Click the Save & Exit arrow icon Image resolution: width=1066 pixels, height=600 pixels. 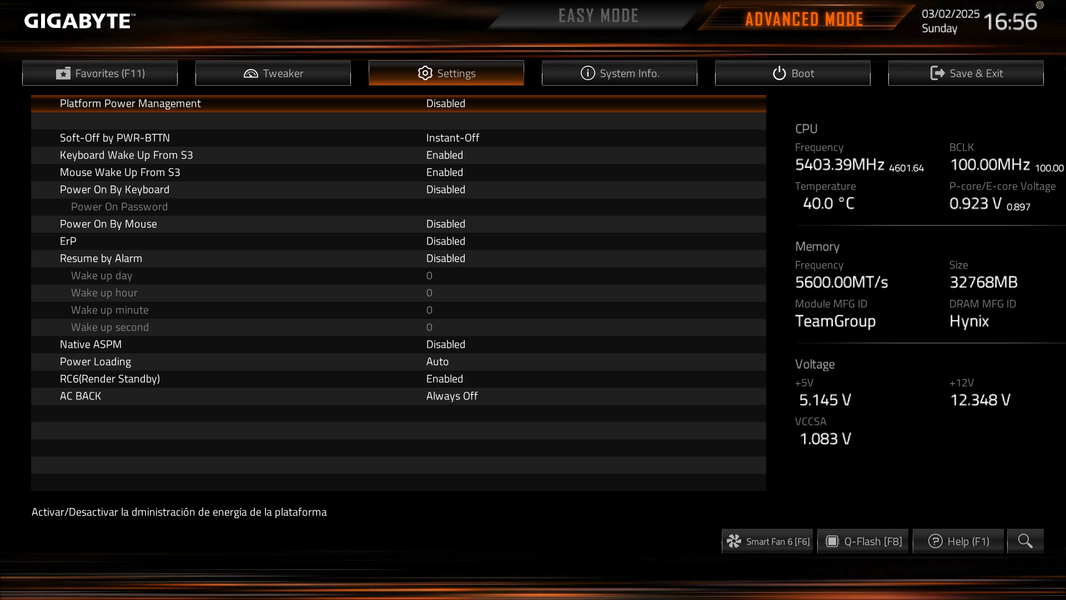click(938, 73)
